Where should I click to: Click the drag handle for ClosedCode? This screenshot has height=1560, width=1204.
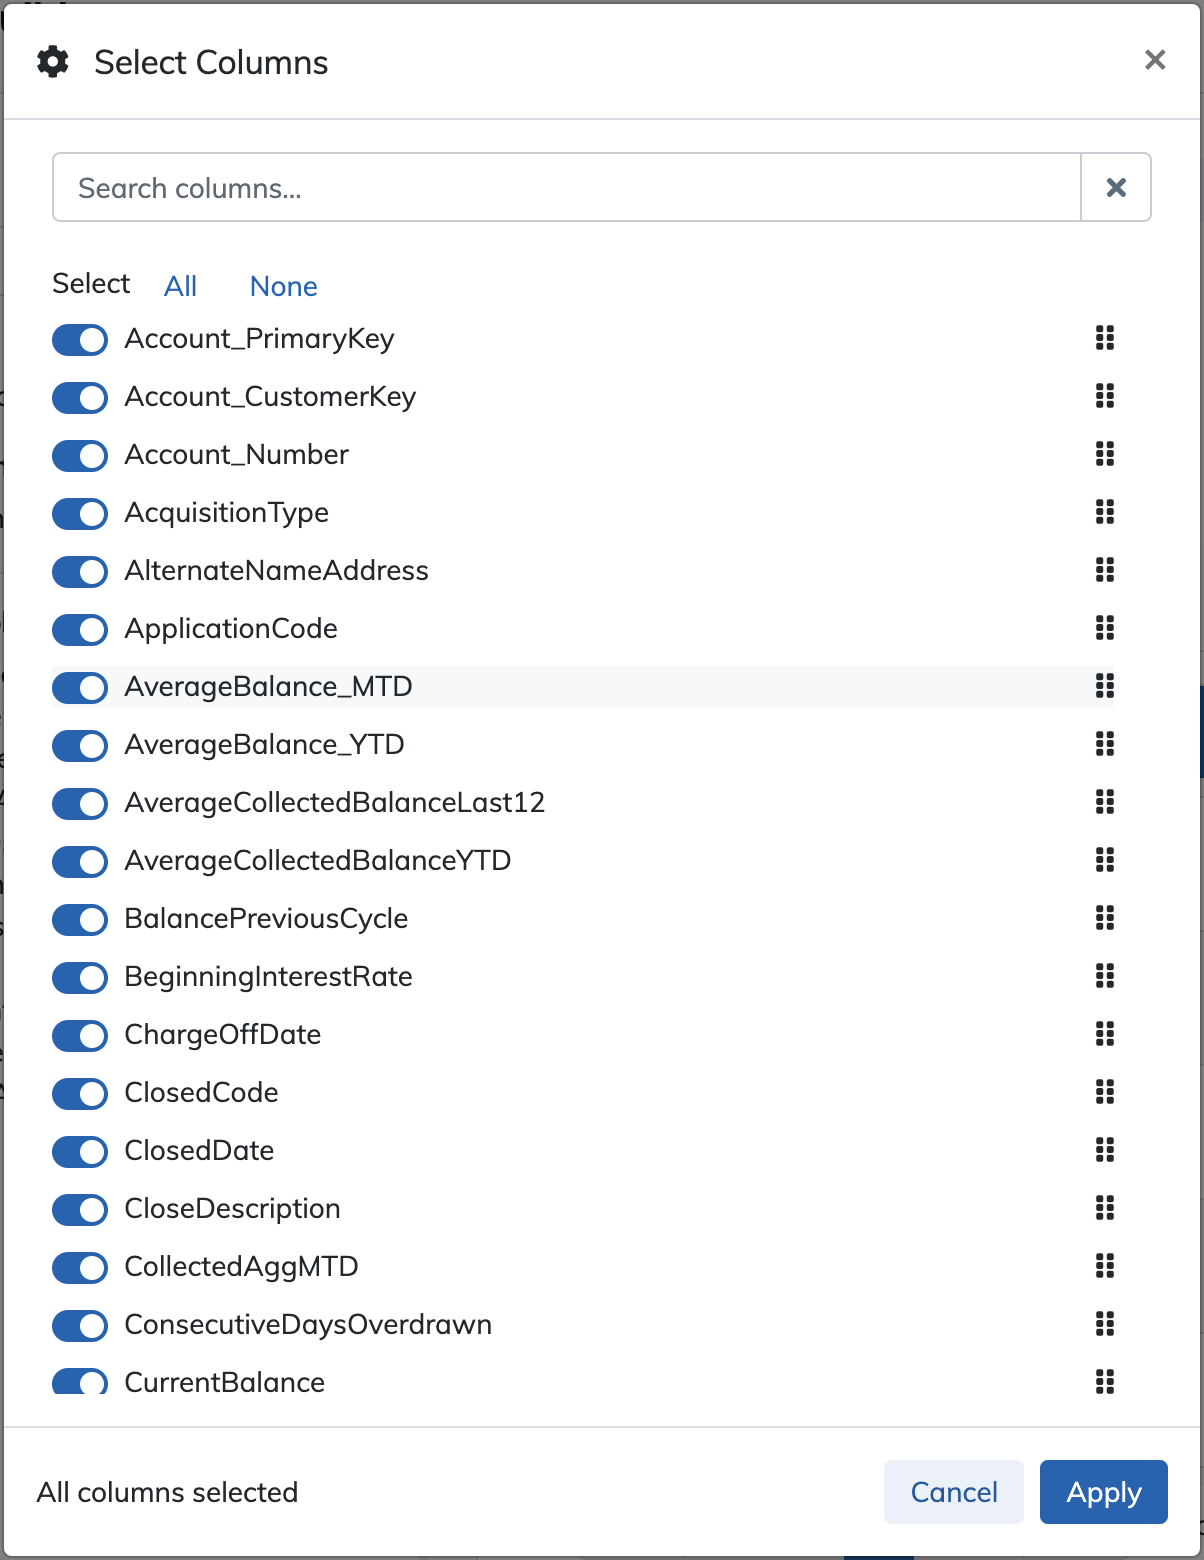[x=1104, y=1093]
